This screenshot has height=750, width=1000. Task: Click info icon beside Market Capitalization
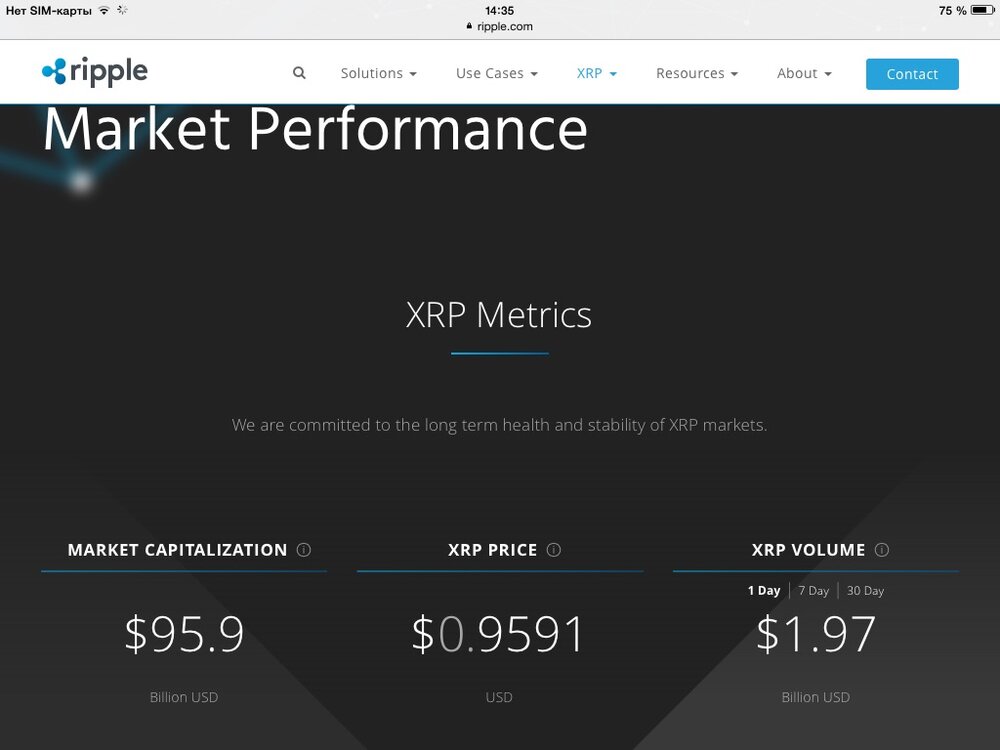point(304,550)
